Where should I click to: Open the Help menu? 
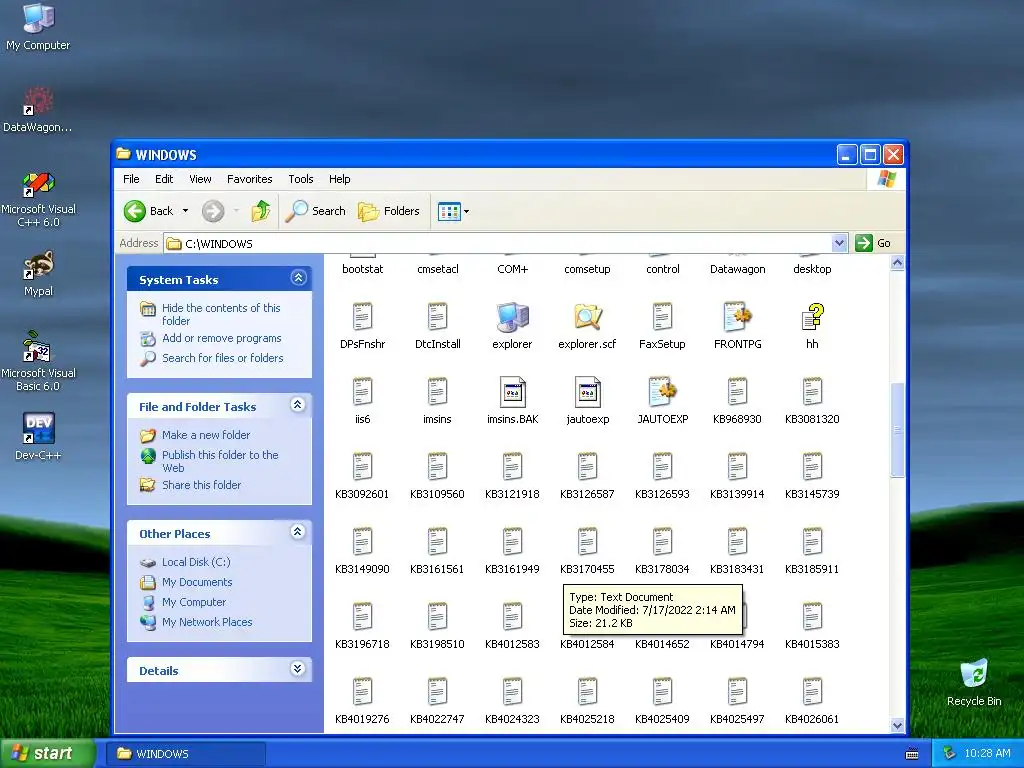(x=339, y=179)
